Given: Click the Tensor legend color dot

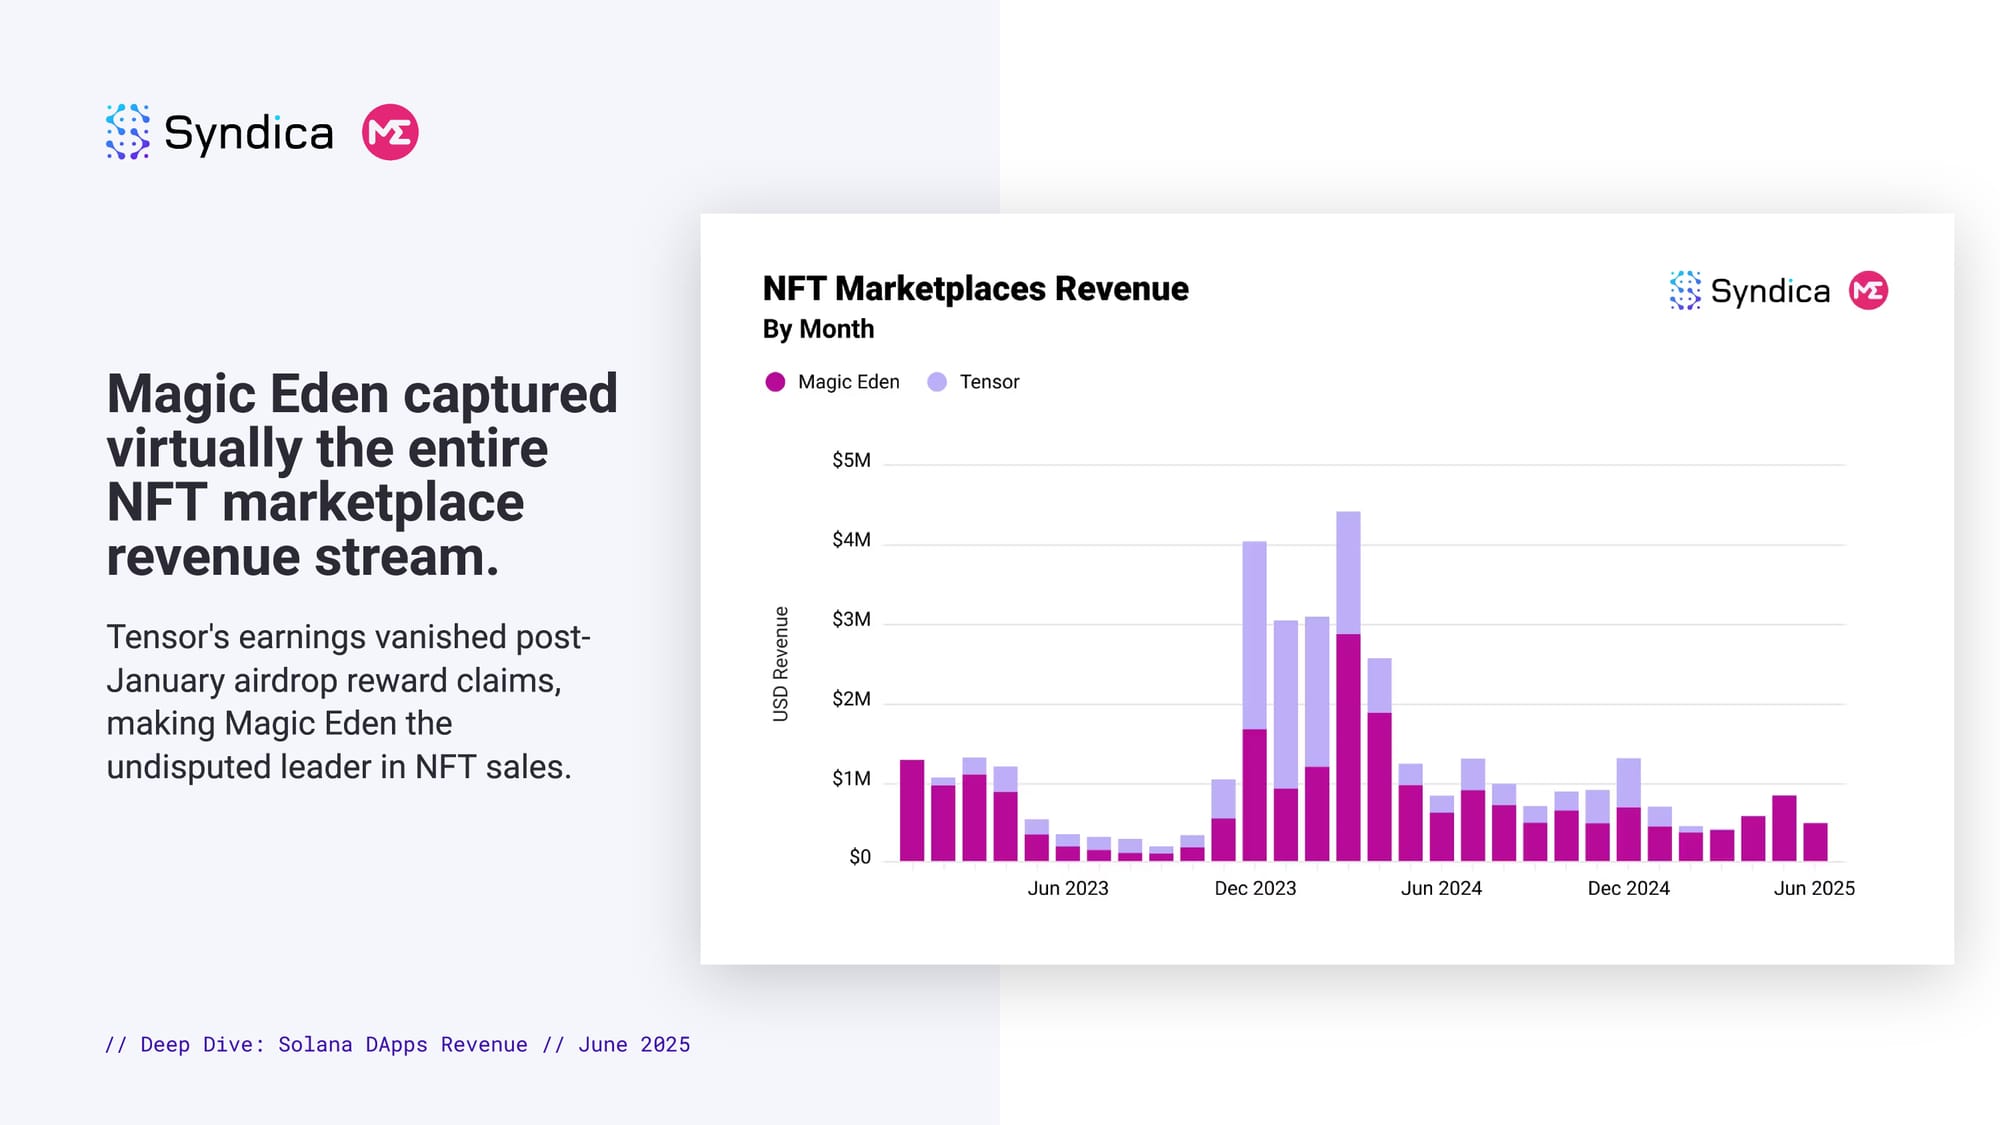Looking at the screenshot, I should pyautogui.click(x=937, y=382).
